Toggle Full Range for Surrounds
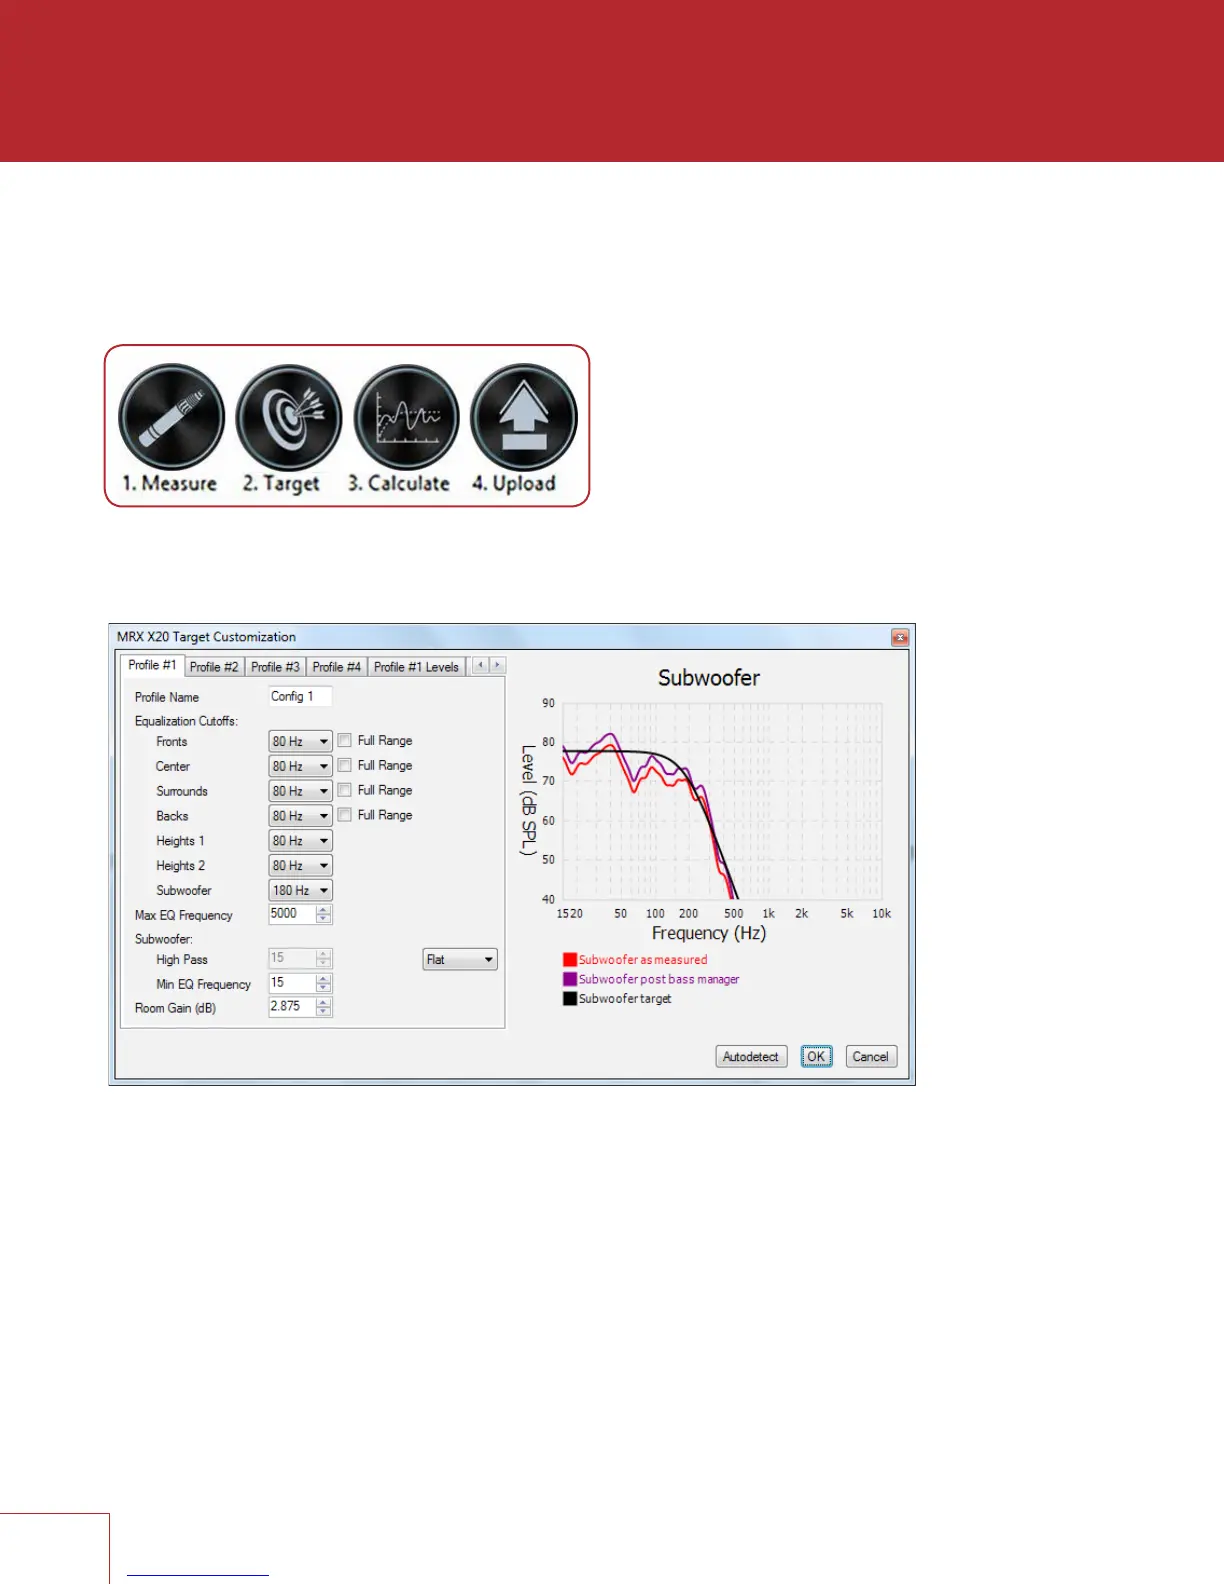This screenshot has width=1224, height=1584. point(345,790)
